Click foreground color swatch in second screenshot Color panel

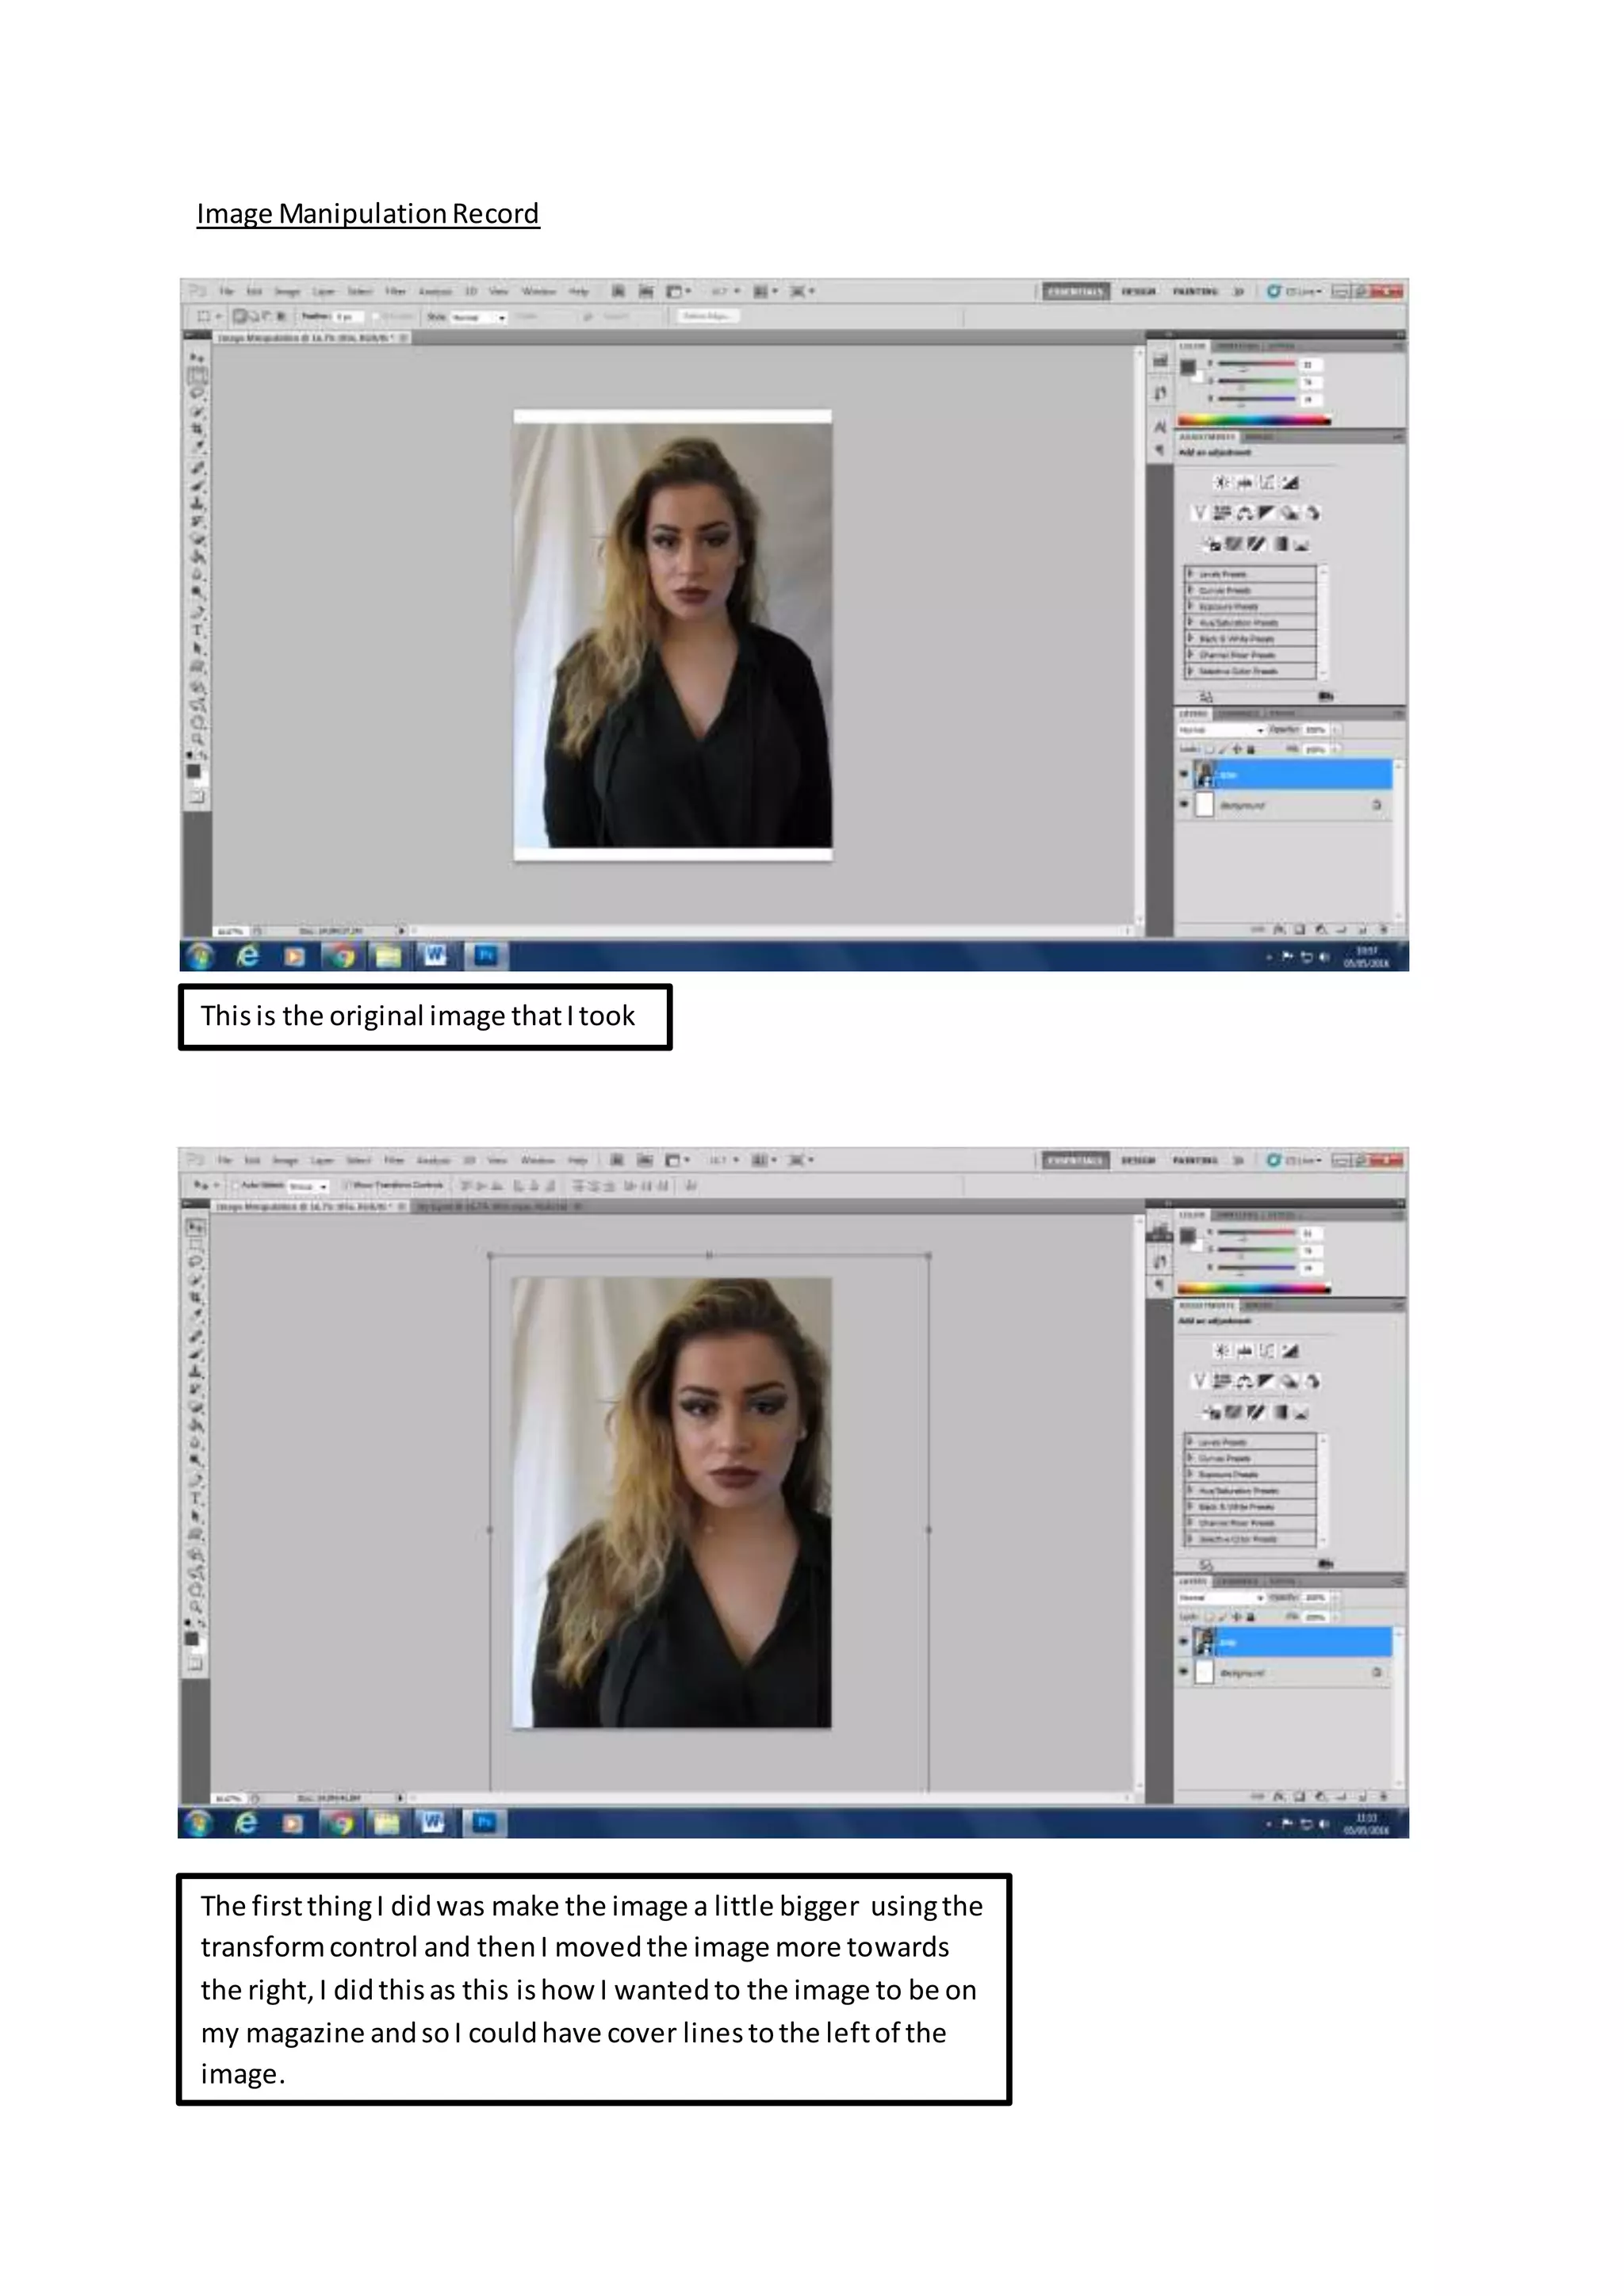pos(1187,1235)
